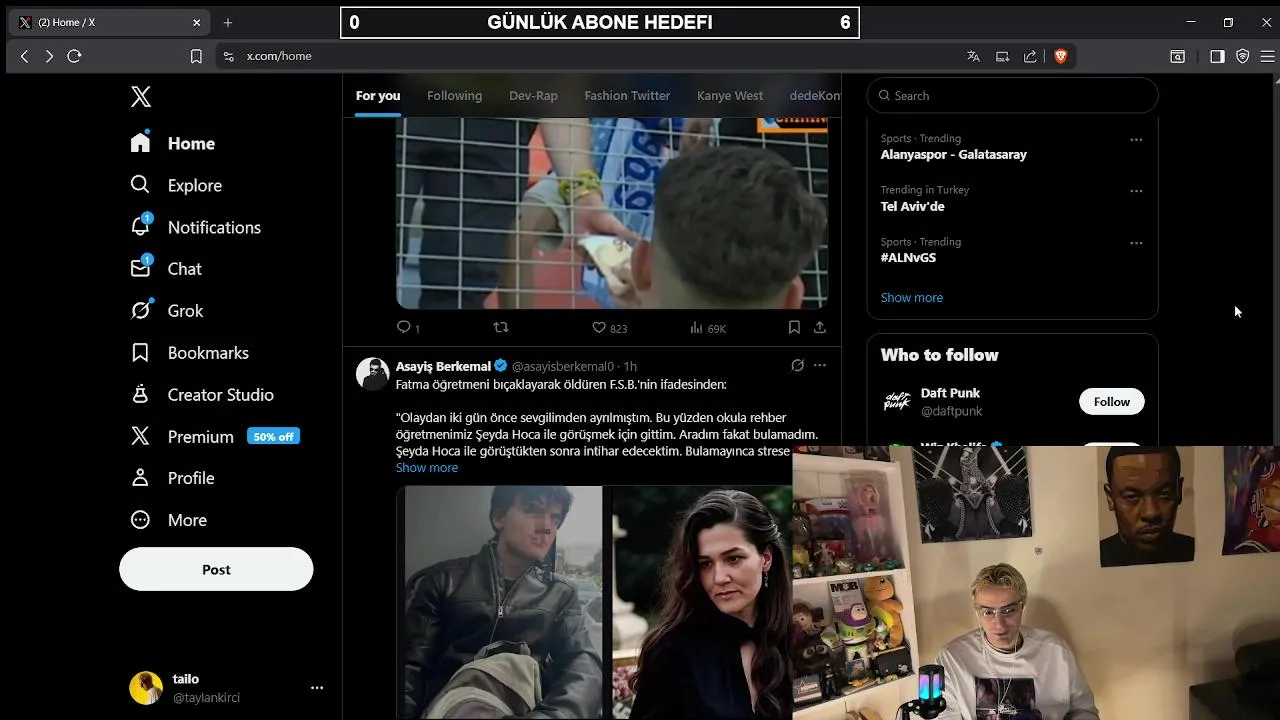The image size is (1280, 720).
Task: Click the reply icon with 1 reply
Action: coord(404,327)
